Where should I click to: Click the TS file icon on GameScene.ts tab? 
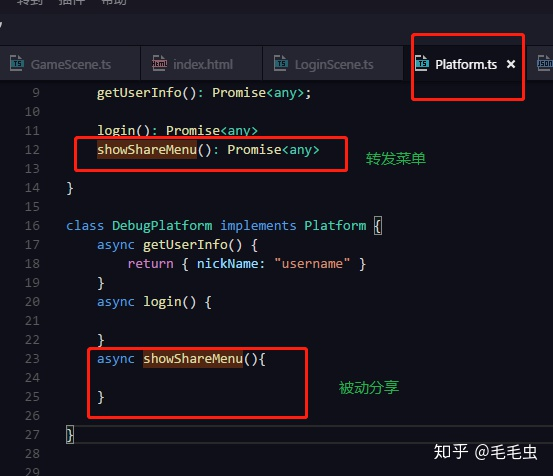pos(17,63)
